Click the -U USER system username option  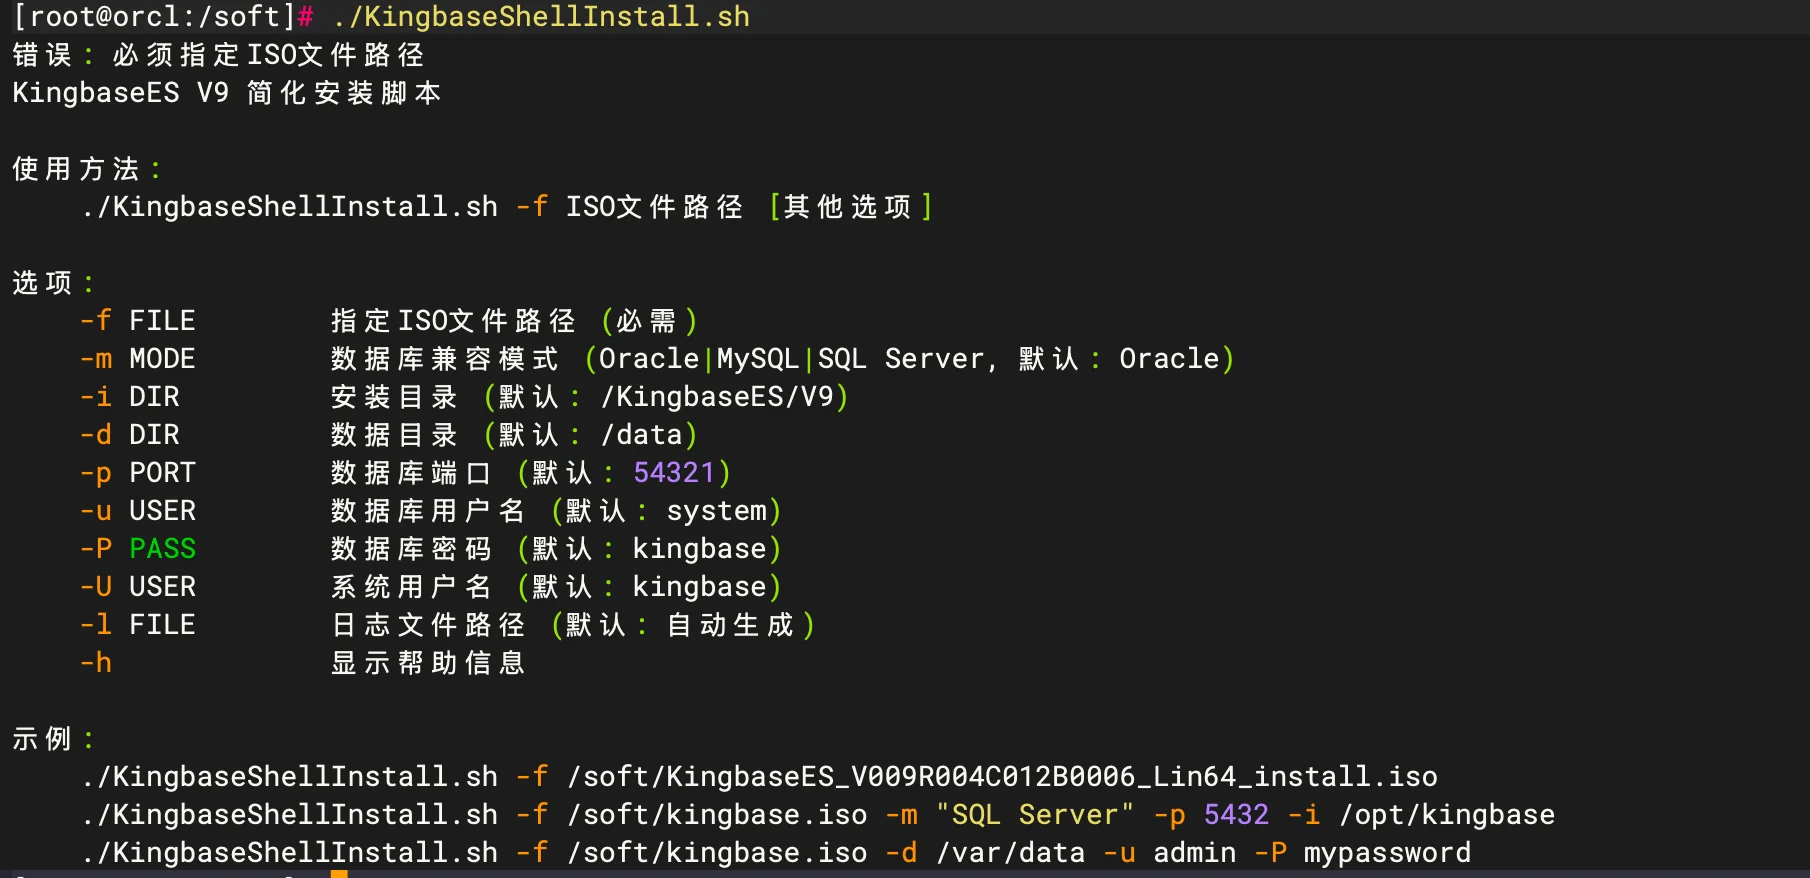[138, 587]
